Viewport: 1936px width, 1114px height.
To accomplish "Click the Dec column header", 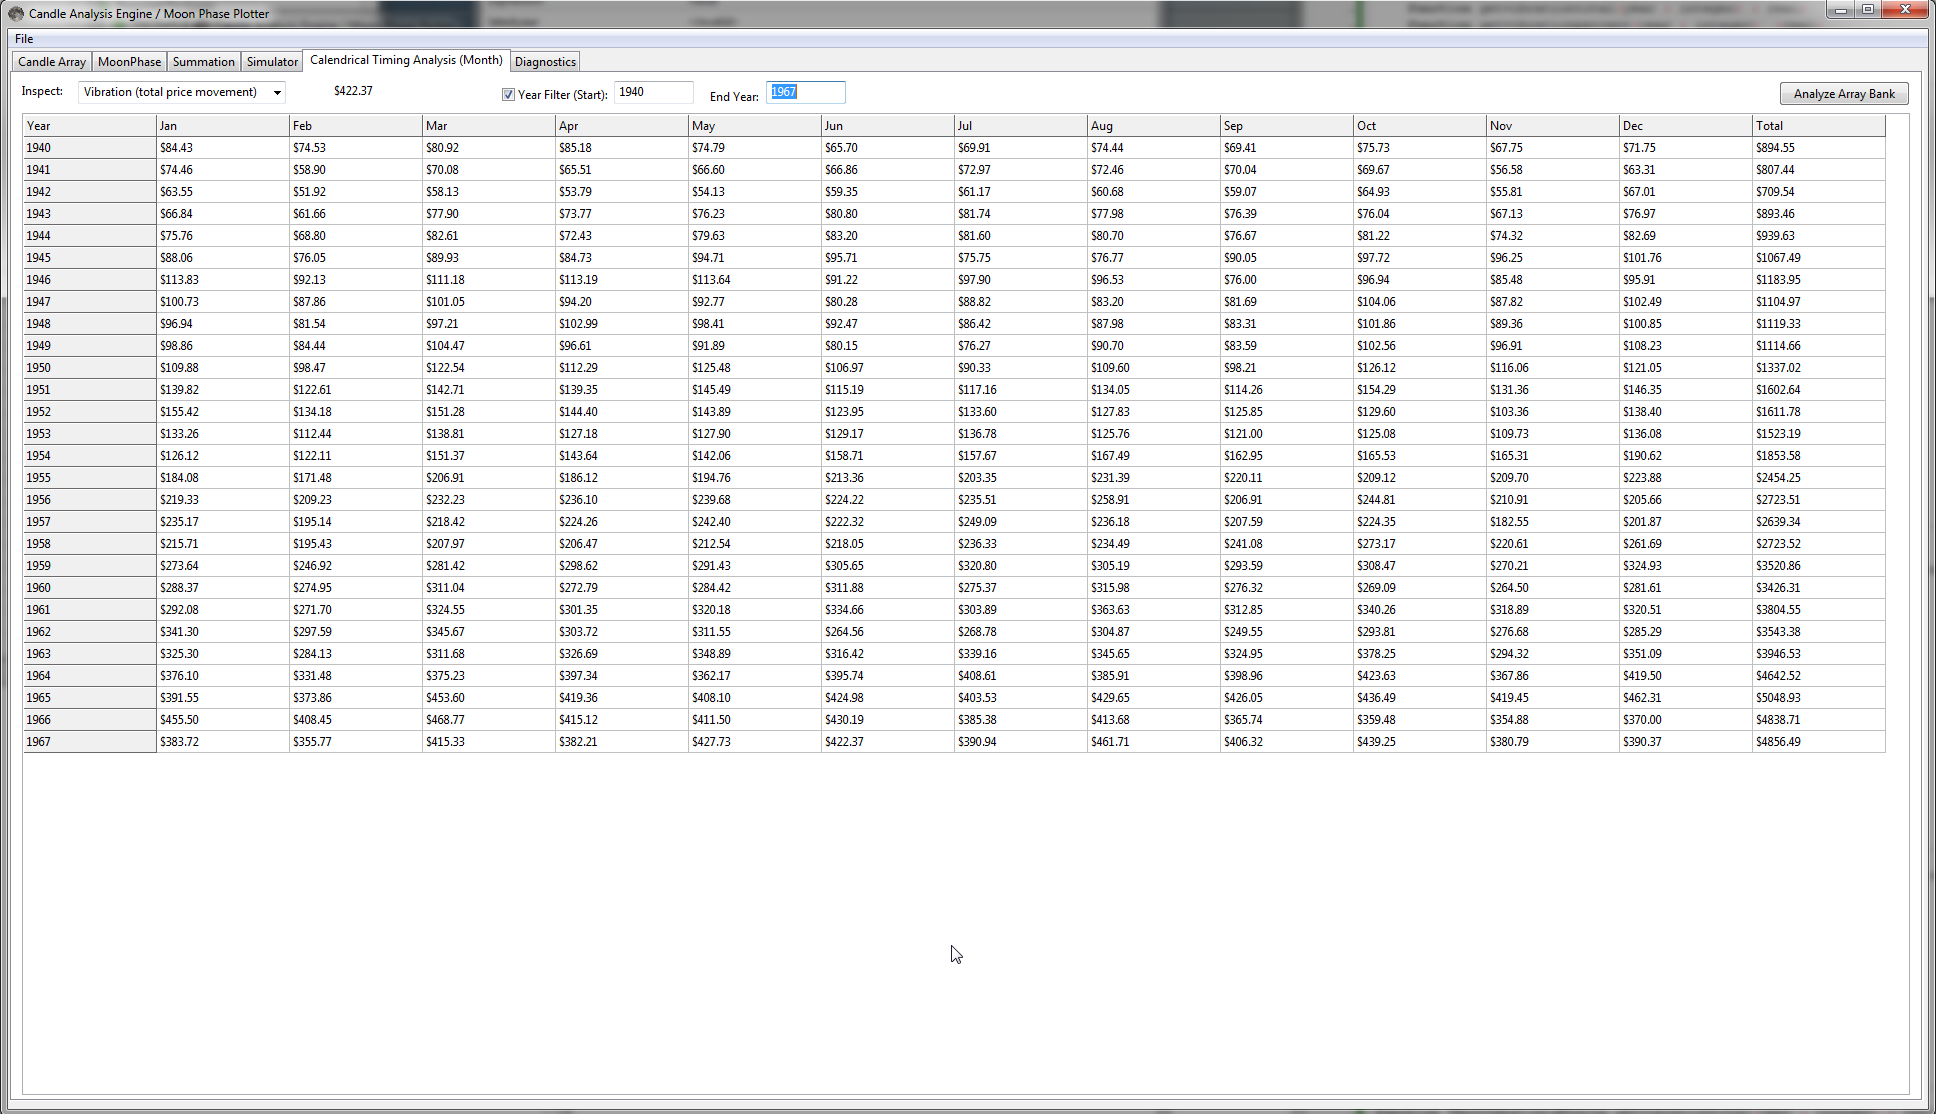I will pyautogui.click(x=1684, y=126).
